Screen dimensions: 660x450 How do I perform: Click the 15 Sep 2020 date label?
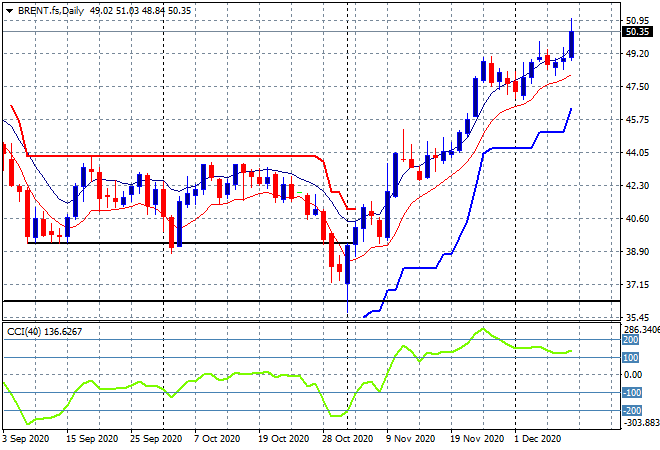(92, 439)
